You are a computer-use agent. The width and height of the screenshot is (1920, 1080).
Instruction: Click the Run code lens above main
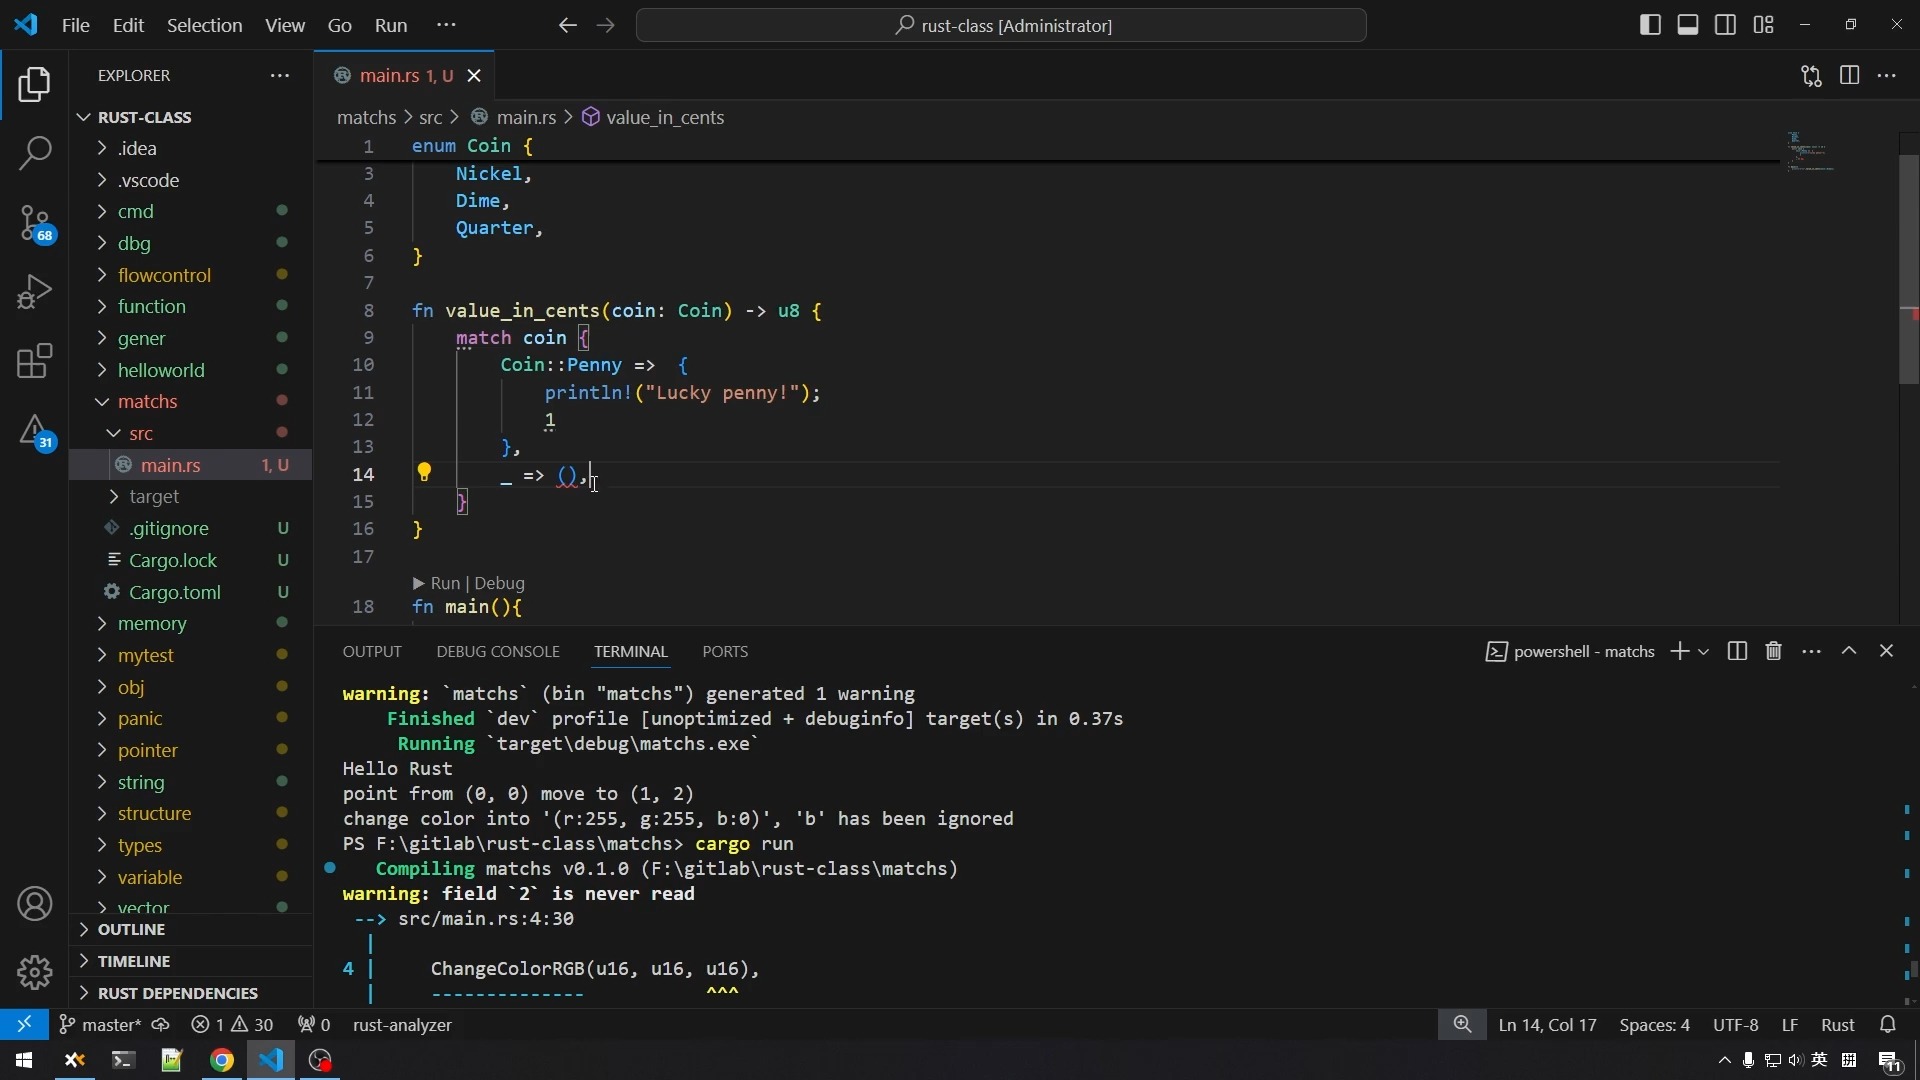(437, 583)
